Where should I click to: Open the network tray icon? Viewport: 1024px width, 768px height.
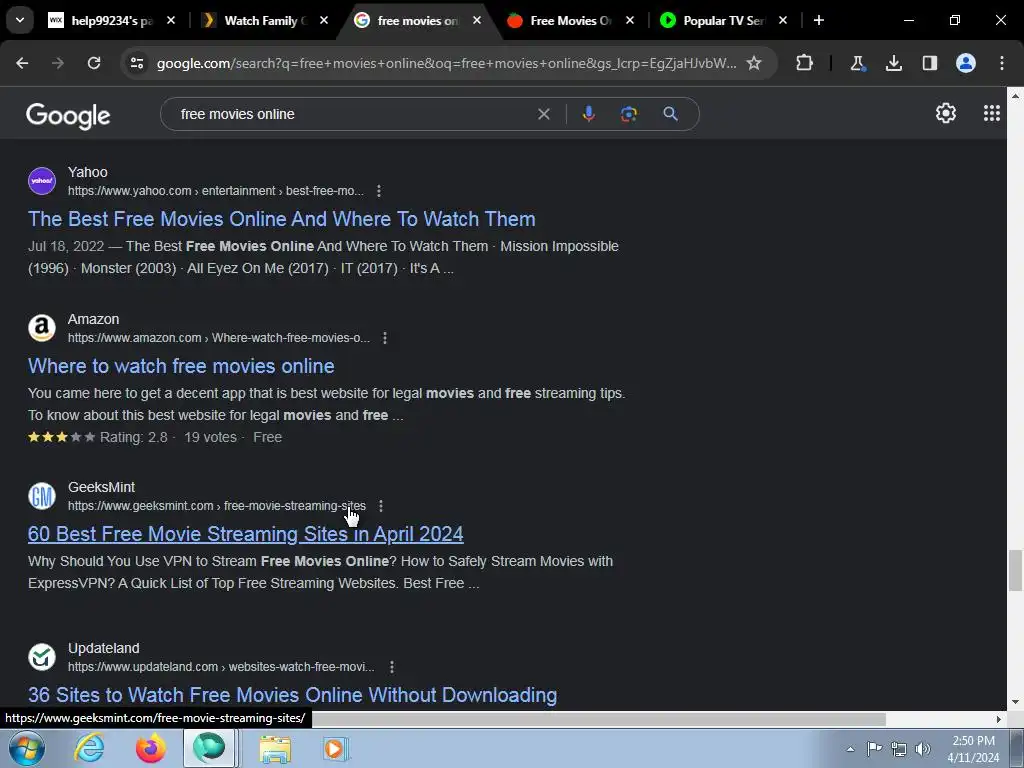point(899,748)
